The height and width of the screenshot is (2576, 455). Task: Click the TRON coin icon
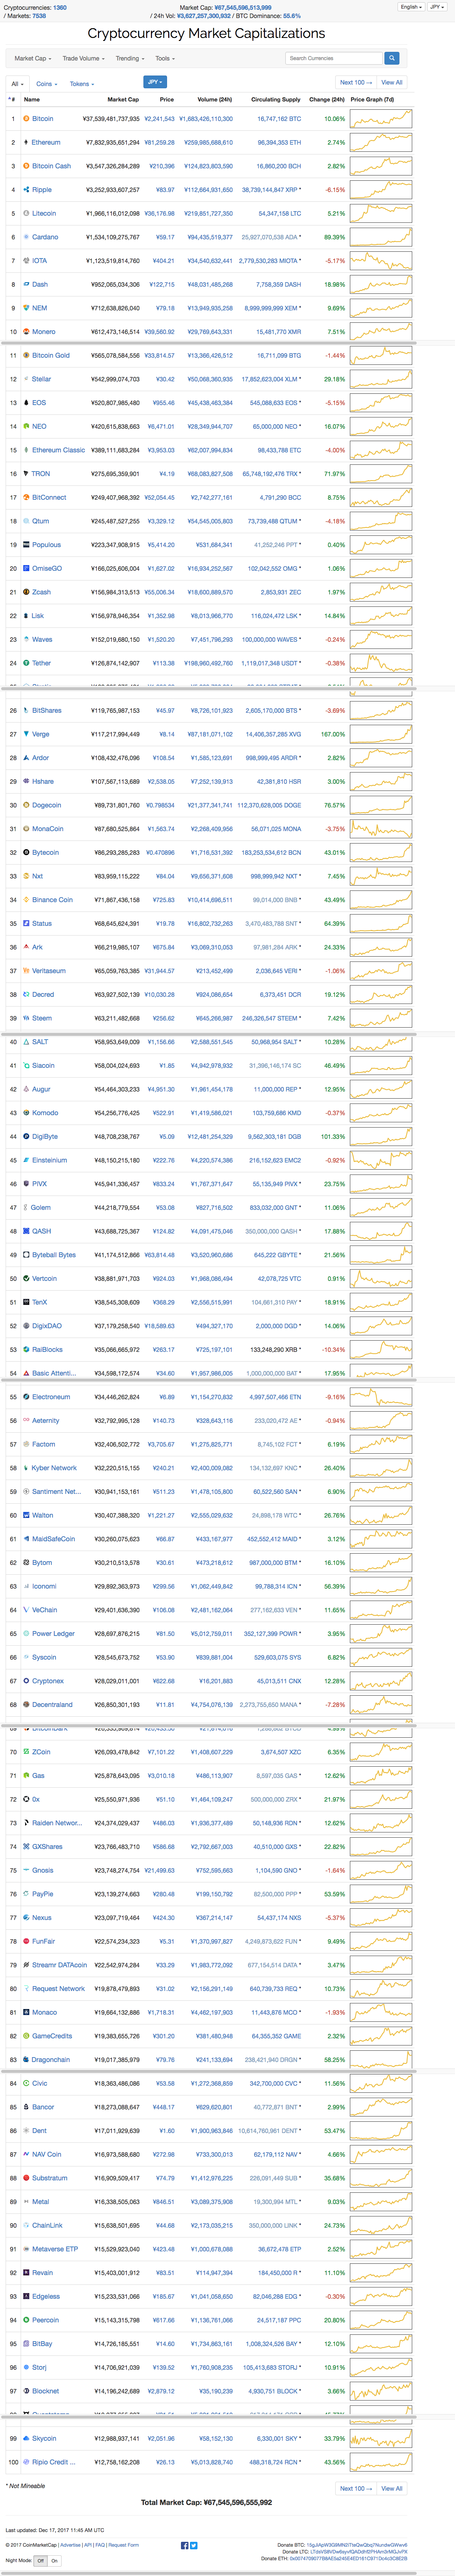[26, 474]
